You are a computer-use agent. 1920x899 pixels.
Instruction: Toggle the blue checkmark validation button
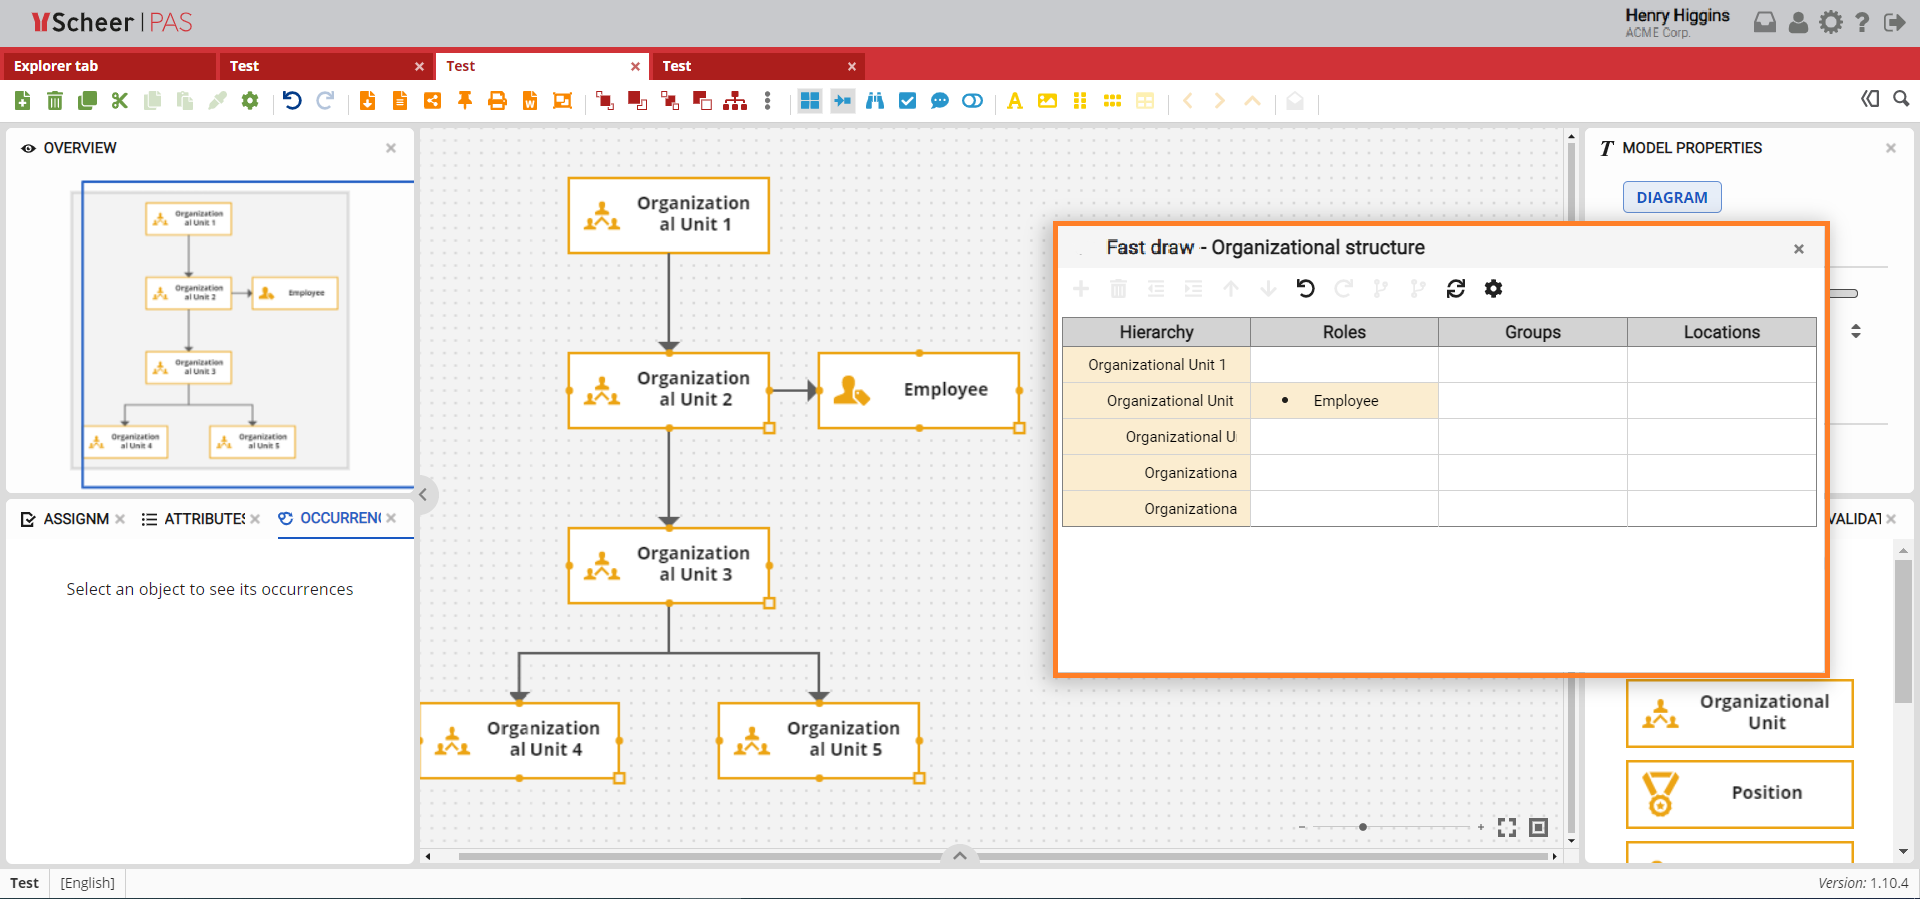pyautogui.click(x=907, y=101)
